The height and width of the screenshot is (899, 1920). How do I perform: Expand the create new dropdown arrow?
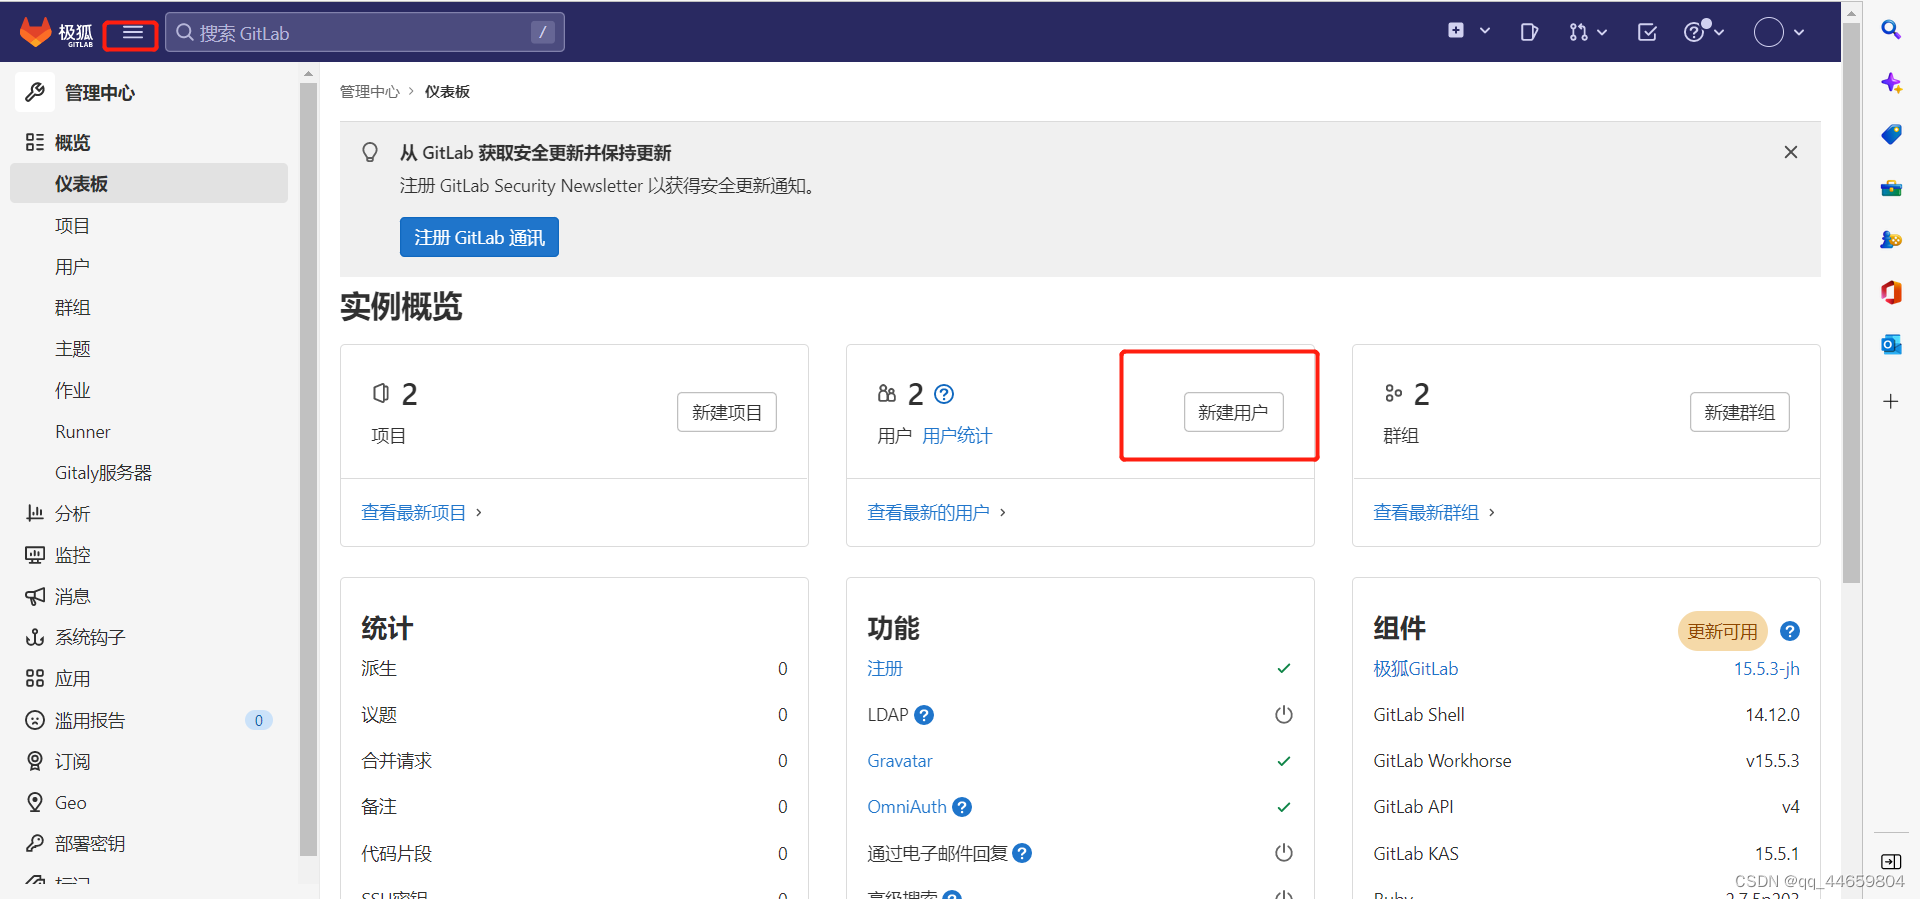(x=1485, y=31)
